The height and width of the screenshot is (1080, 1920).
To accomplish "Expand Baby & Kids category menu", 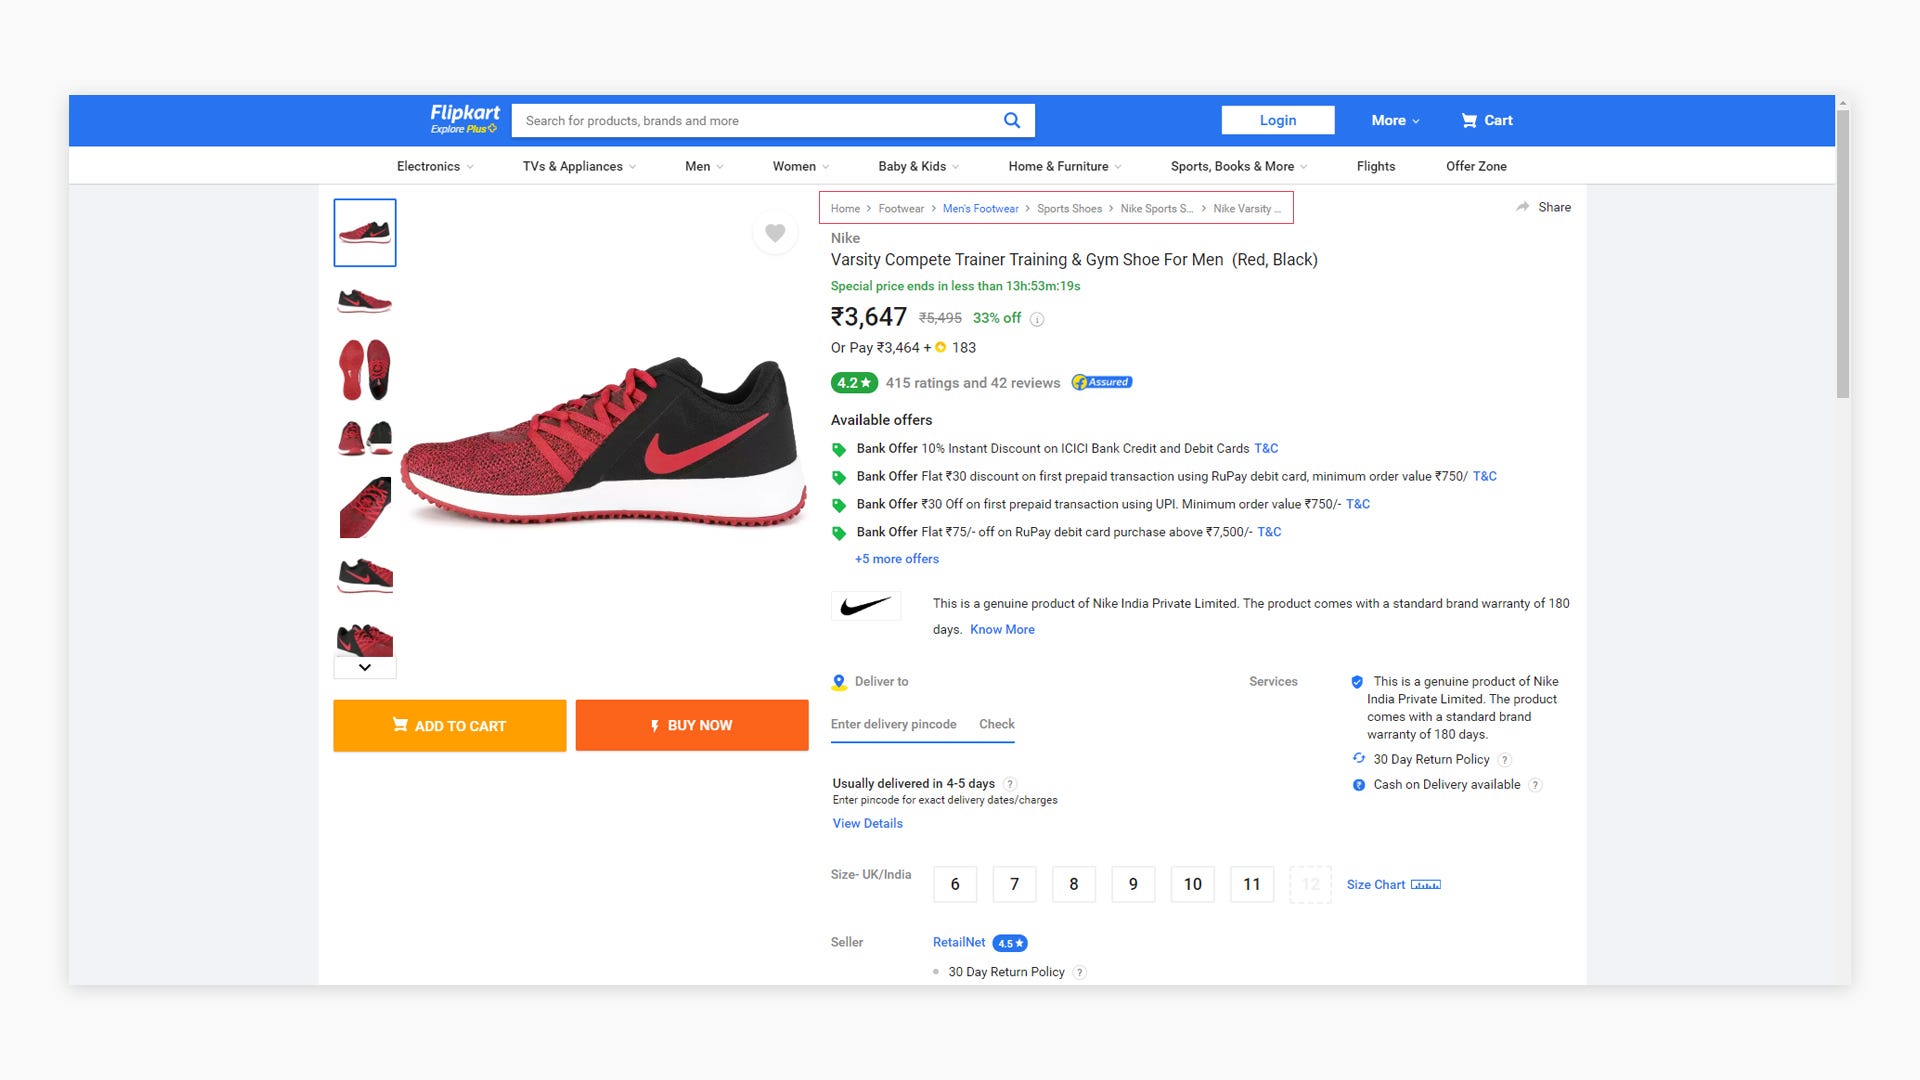I will (919, 166).
